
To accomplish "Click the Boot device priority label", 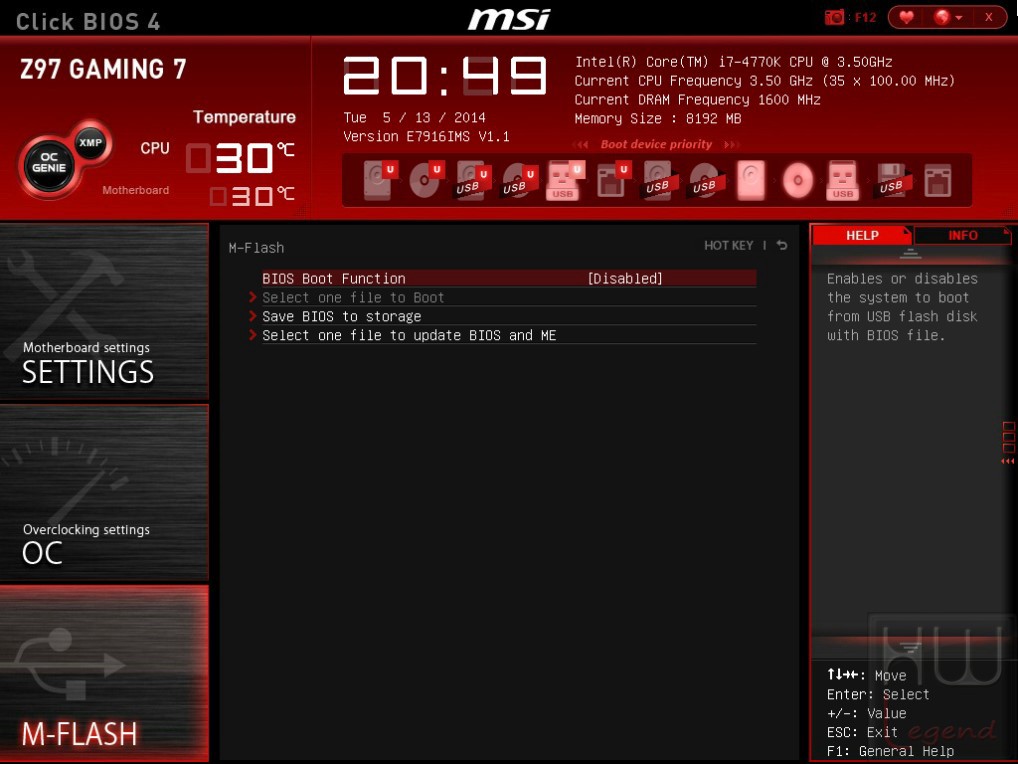I will click(656, 144).
